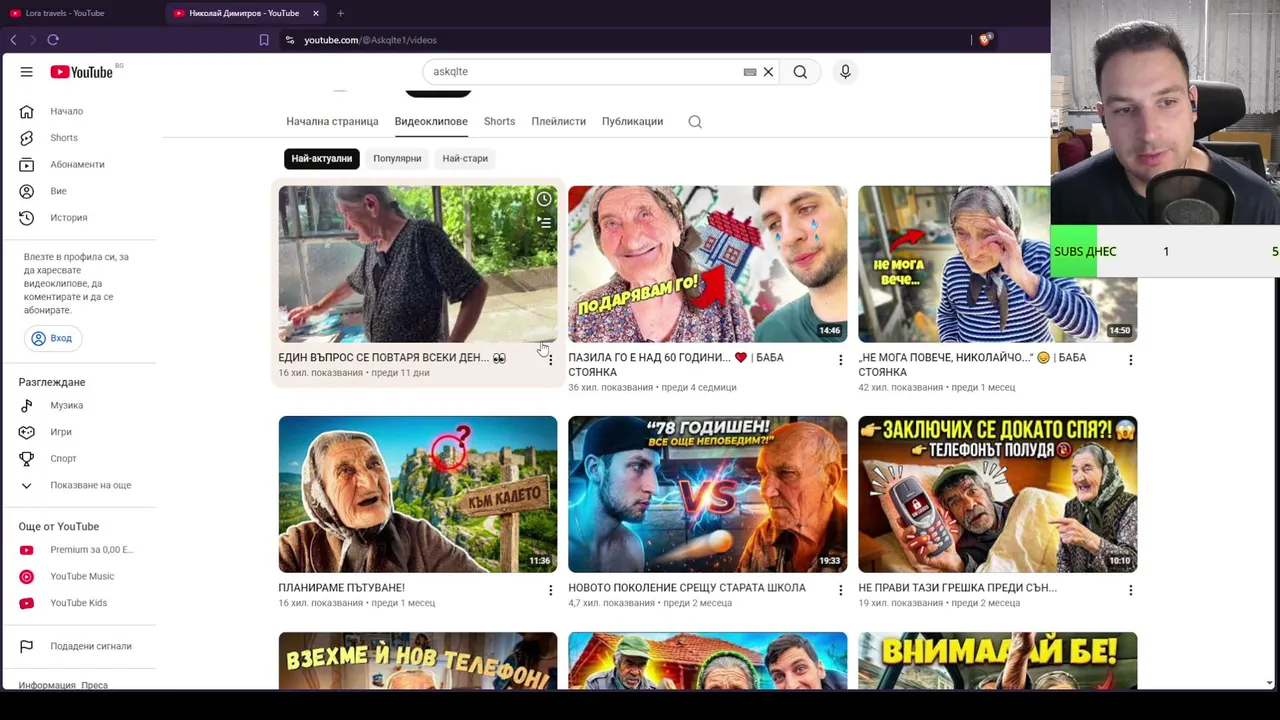Image resolution: width=1280 pixels, height=720 pixels.
Task: Bookmark this page in the address bar
Action: pyautogui.click(x=264, y=40)
